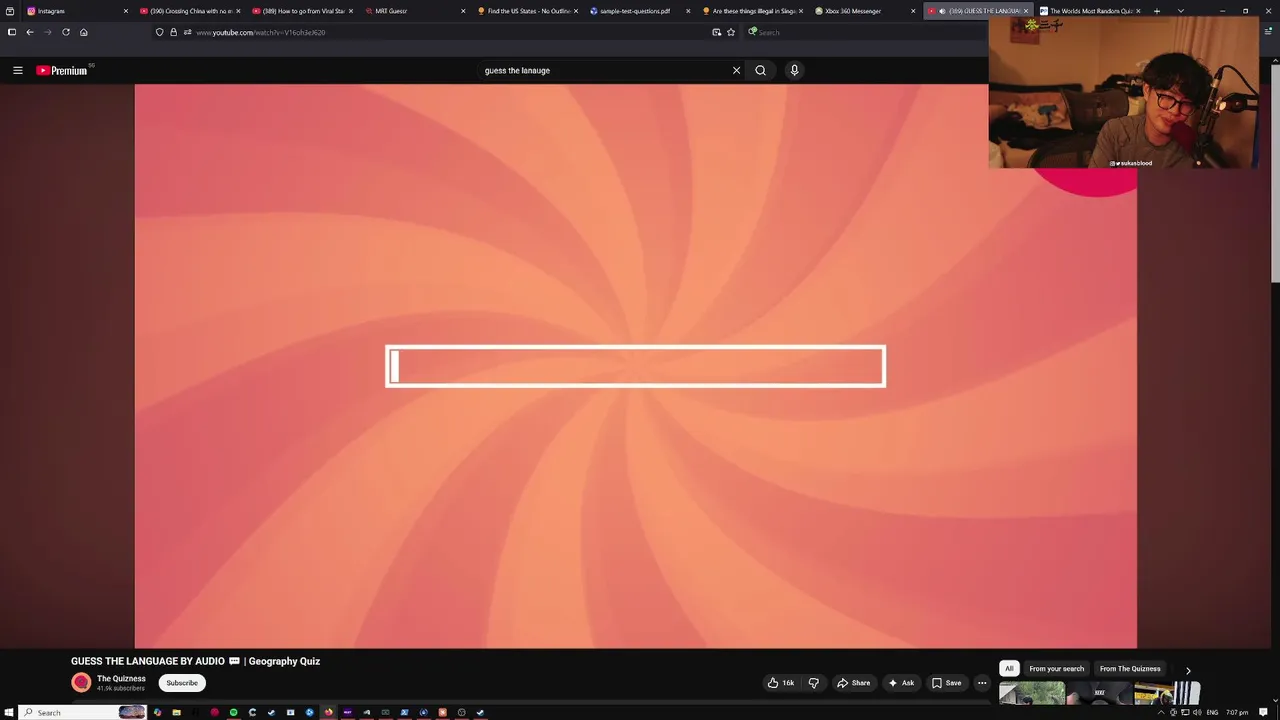Switch to The Worlds Most Random Quiz tab

(1089, 11)
